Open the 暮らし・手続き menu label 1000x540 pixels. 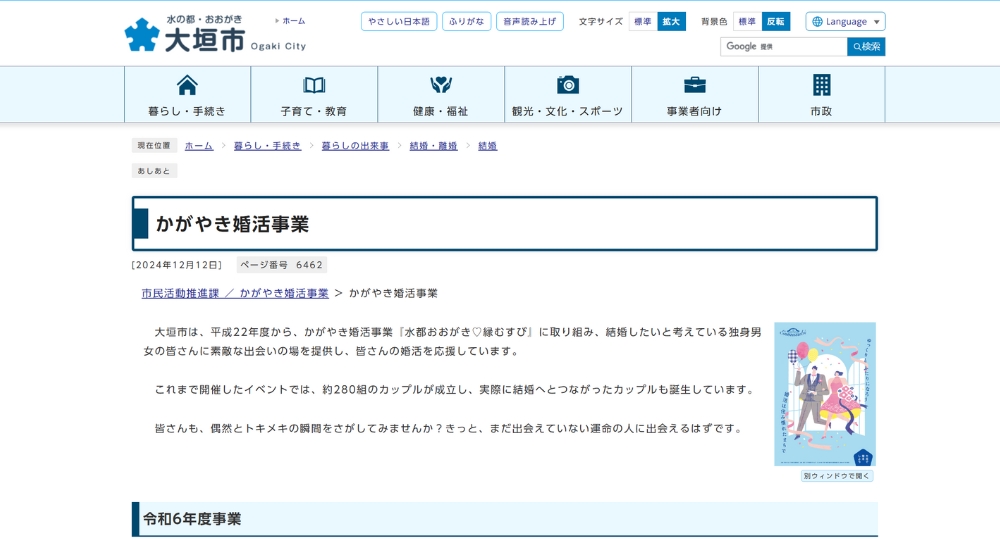point(187,111)
